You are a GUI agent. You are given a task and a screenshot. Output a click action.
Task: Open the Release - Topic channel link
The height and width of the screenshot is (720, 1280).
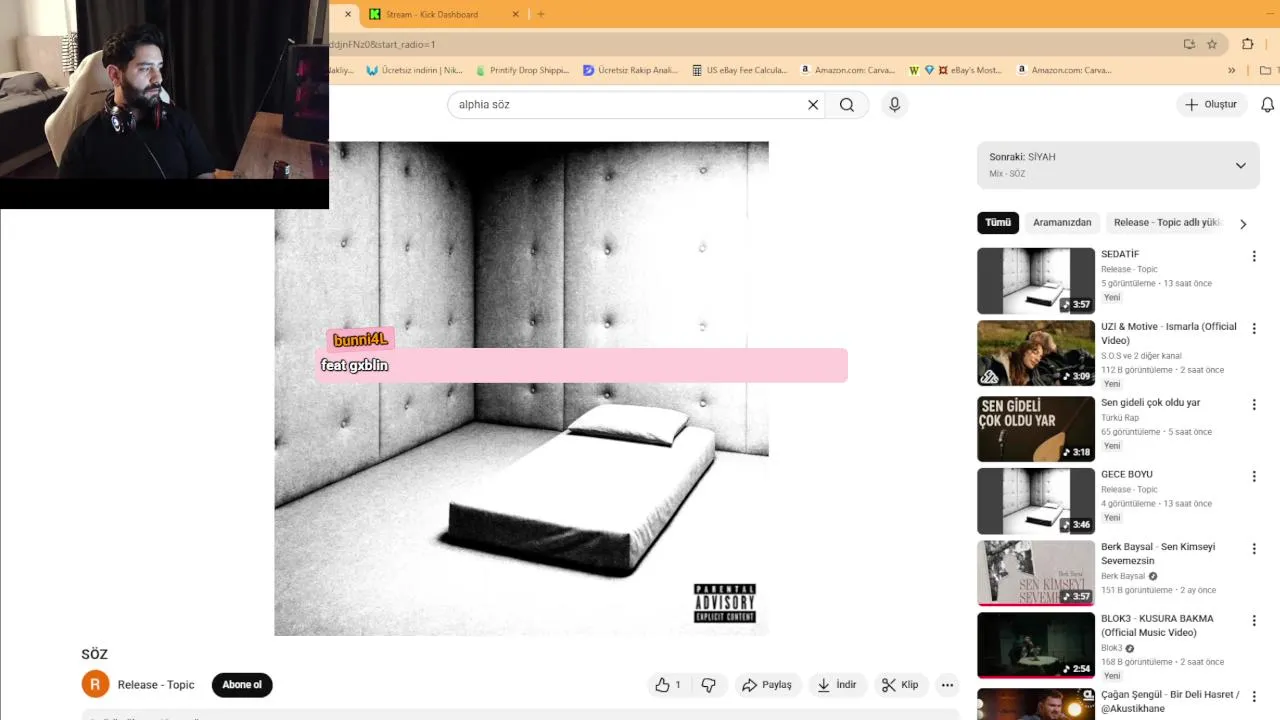coord(156,685)
